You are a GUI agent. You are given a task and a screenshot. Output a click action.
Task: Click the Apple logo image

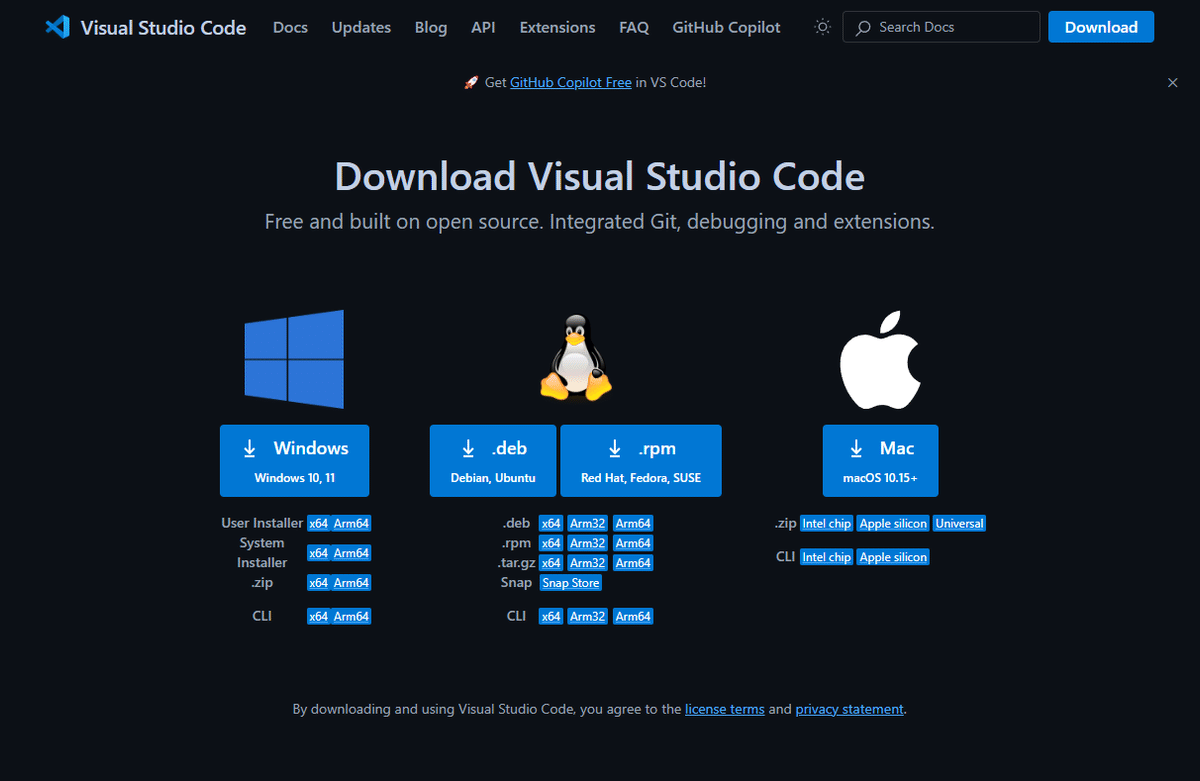tap(880, 360)
